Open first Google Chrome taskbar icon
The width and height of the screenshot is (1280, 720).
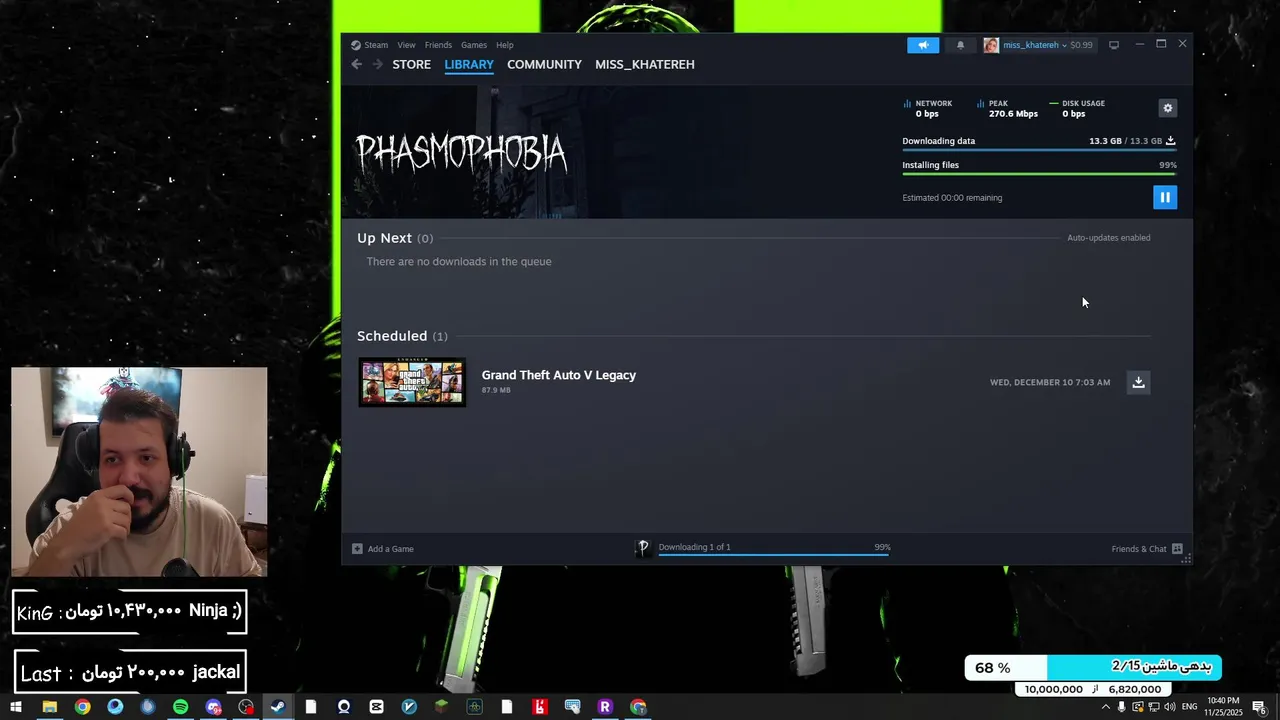click(x=82, y=707)
